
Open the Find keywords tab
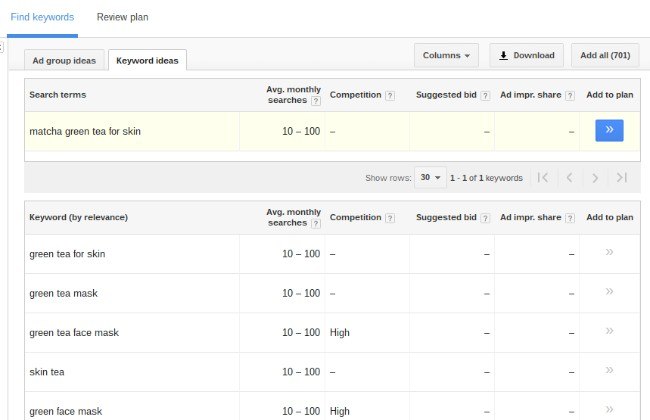click(x=41, y=18)
